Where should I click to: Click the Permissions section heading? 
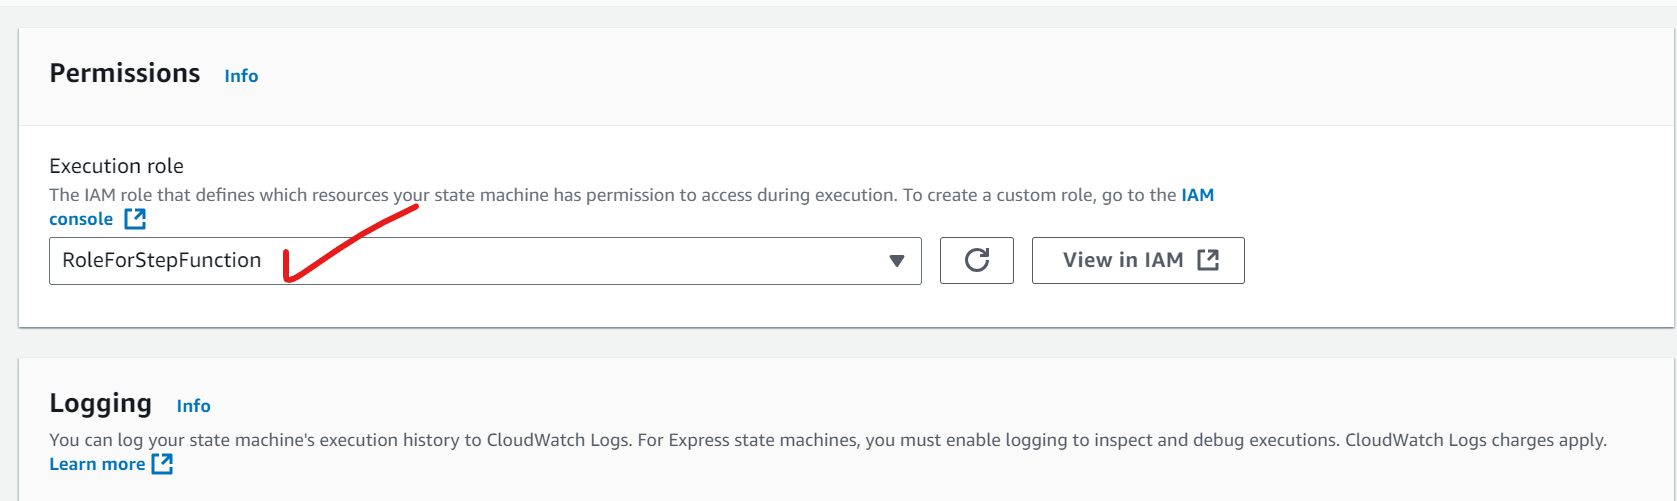pyautogui.click(x=125, y=74)
